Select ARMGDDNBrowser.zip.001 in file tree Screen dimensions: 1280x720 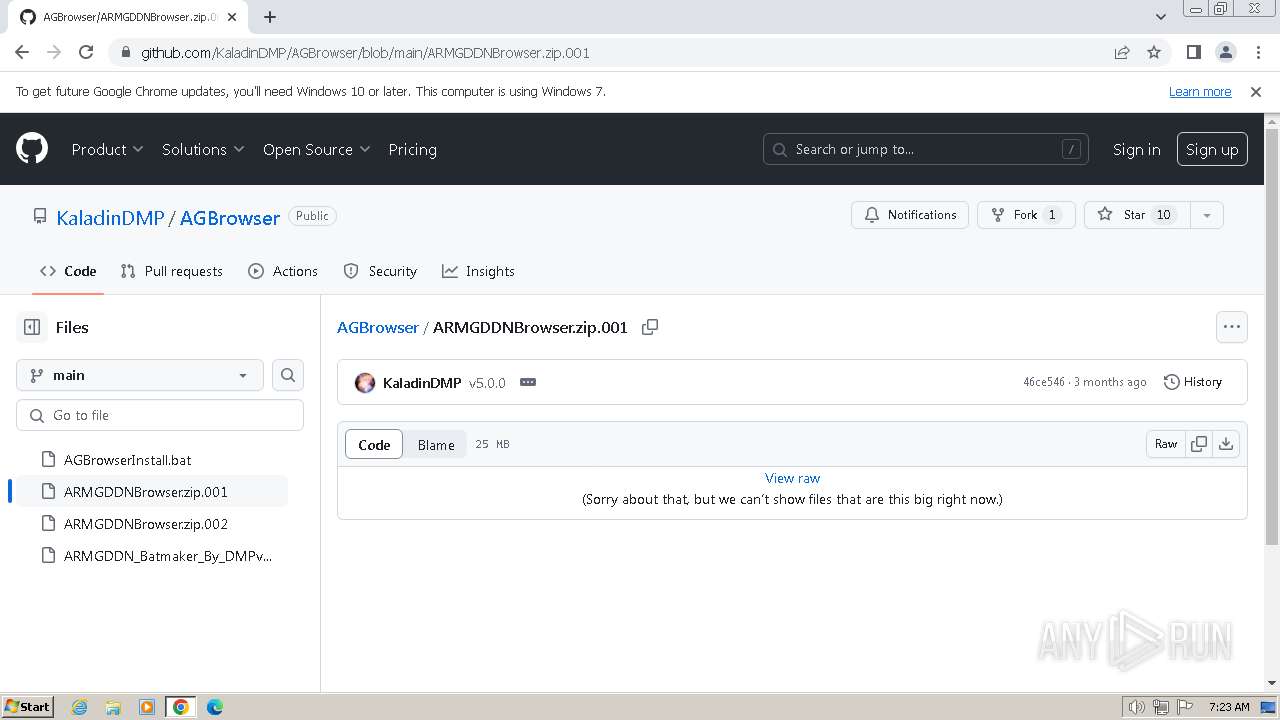pyautogui.click(x=153, y=492)
